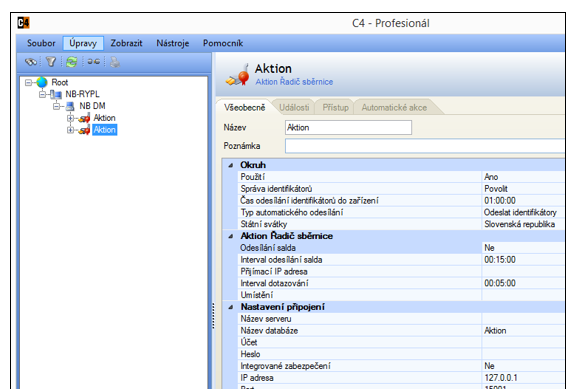The image size is (572, 389).
Task: Click the binoculars search icon
Action: tap(31, 62)
